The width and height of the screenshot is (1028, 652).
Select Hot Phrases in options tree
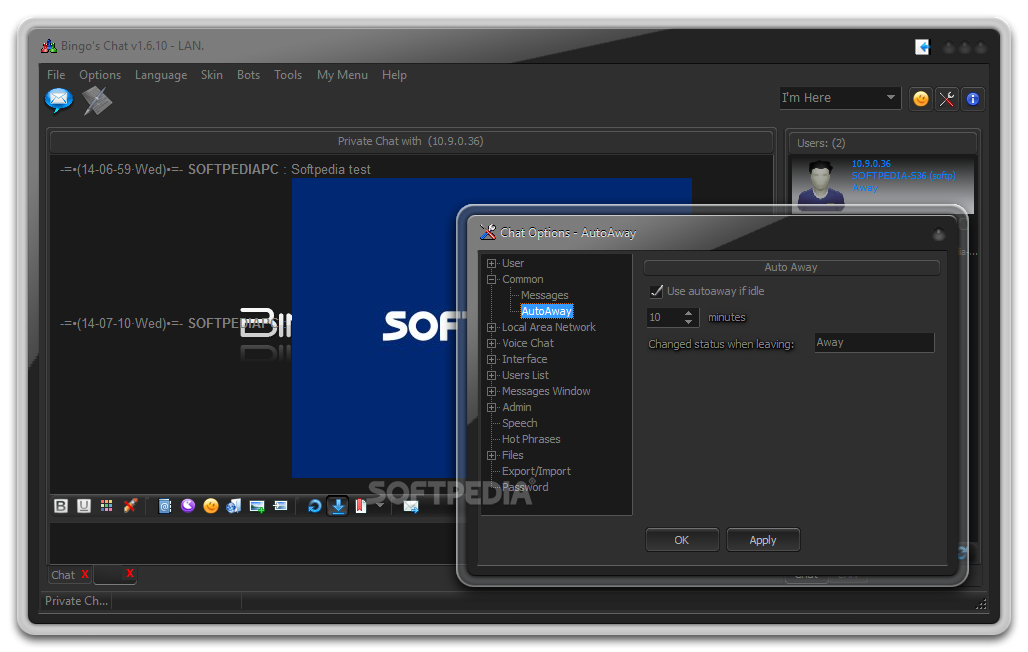click(x=531, y=439)
